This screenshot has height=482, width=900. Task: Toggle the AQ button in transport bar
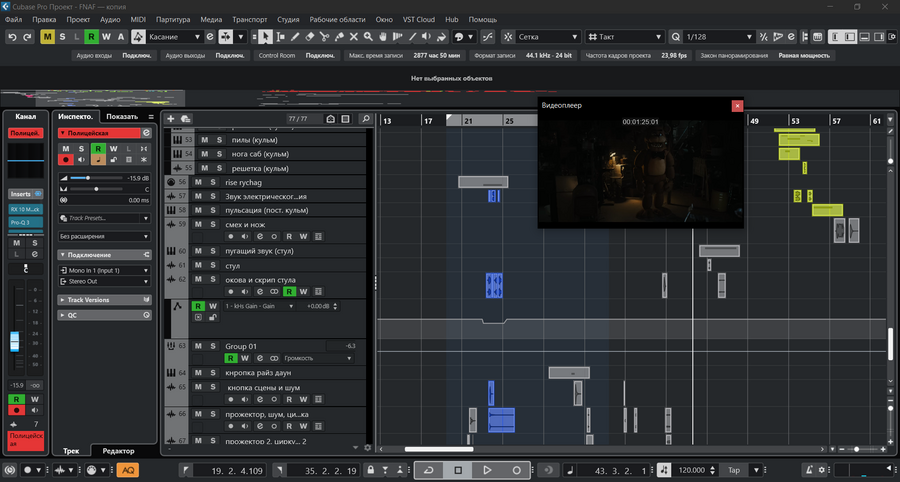pyautogui.click(x=128, y=470)
